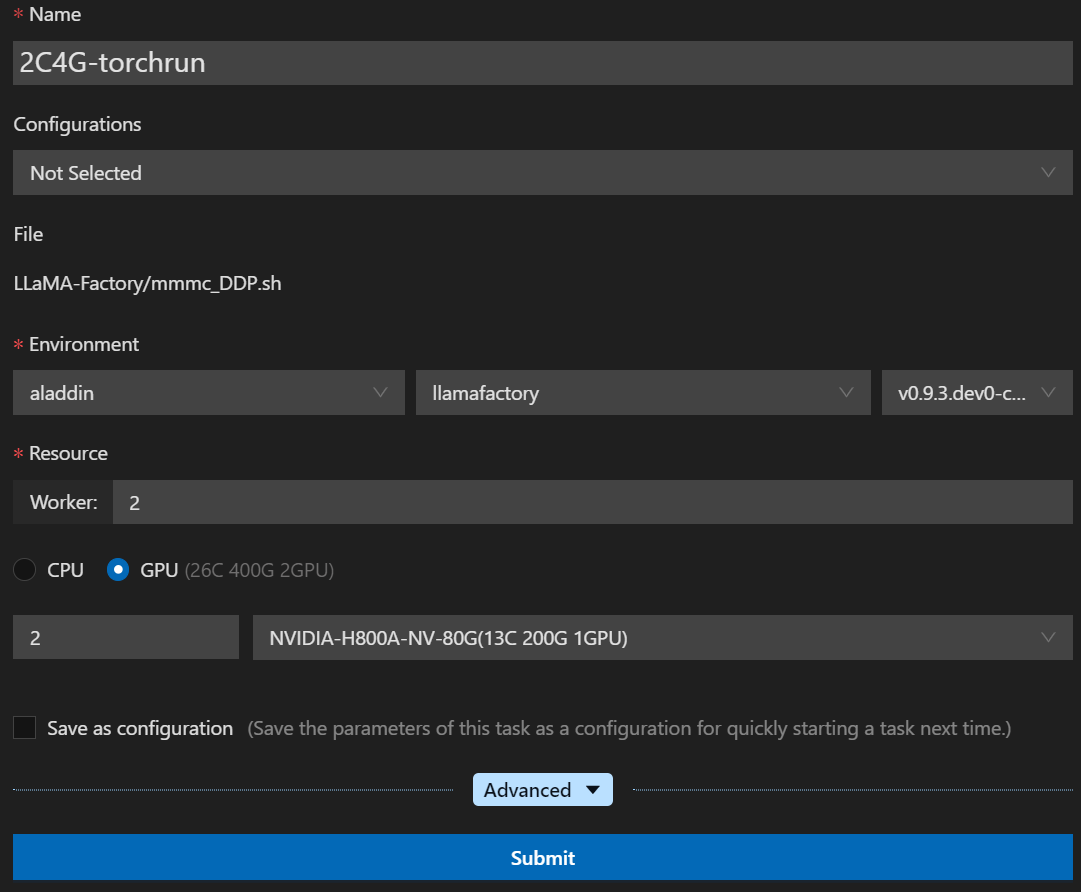Open the v0.9.3.dev0 version dropdown
This screenshot has height=892, width=1081.
[x=960, y=393]
